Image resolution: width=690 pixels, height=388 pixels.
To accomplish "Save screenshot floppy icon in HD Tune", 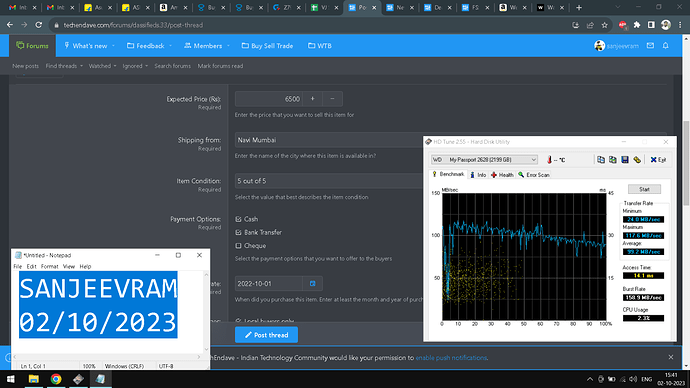I will click(x=625, y=160).
